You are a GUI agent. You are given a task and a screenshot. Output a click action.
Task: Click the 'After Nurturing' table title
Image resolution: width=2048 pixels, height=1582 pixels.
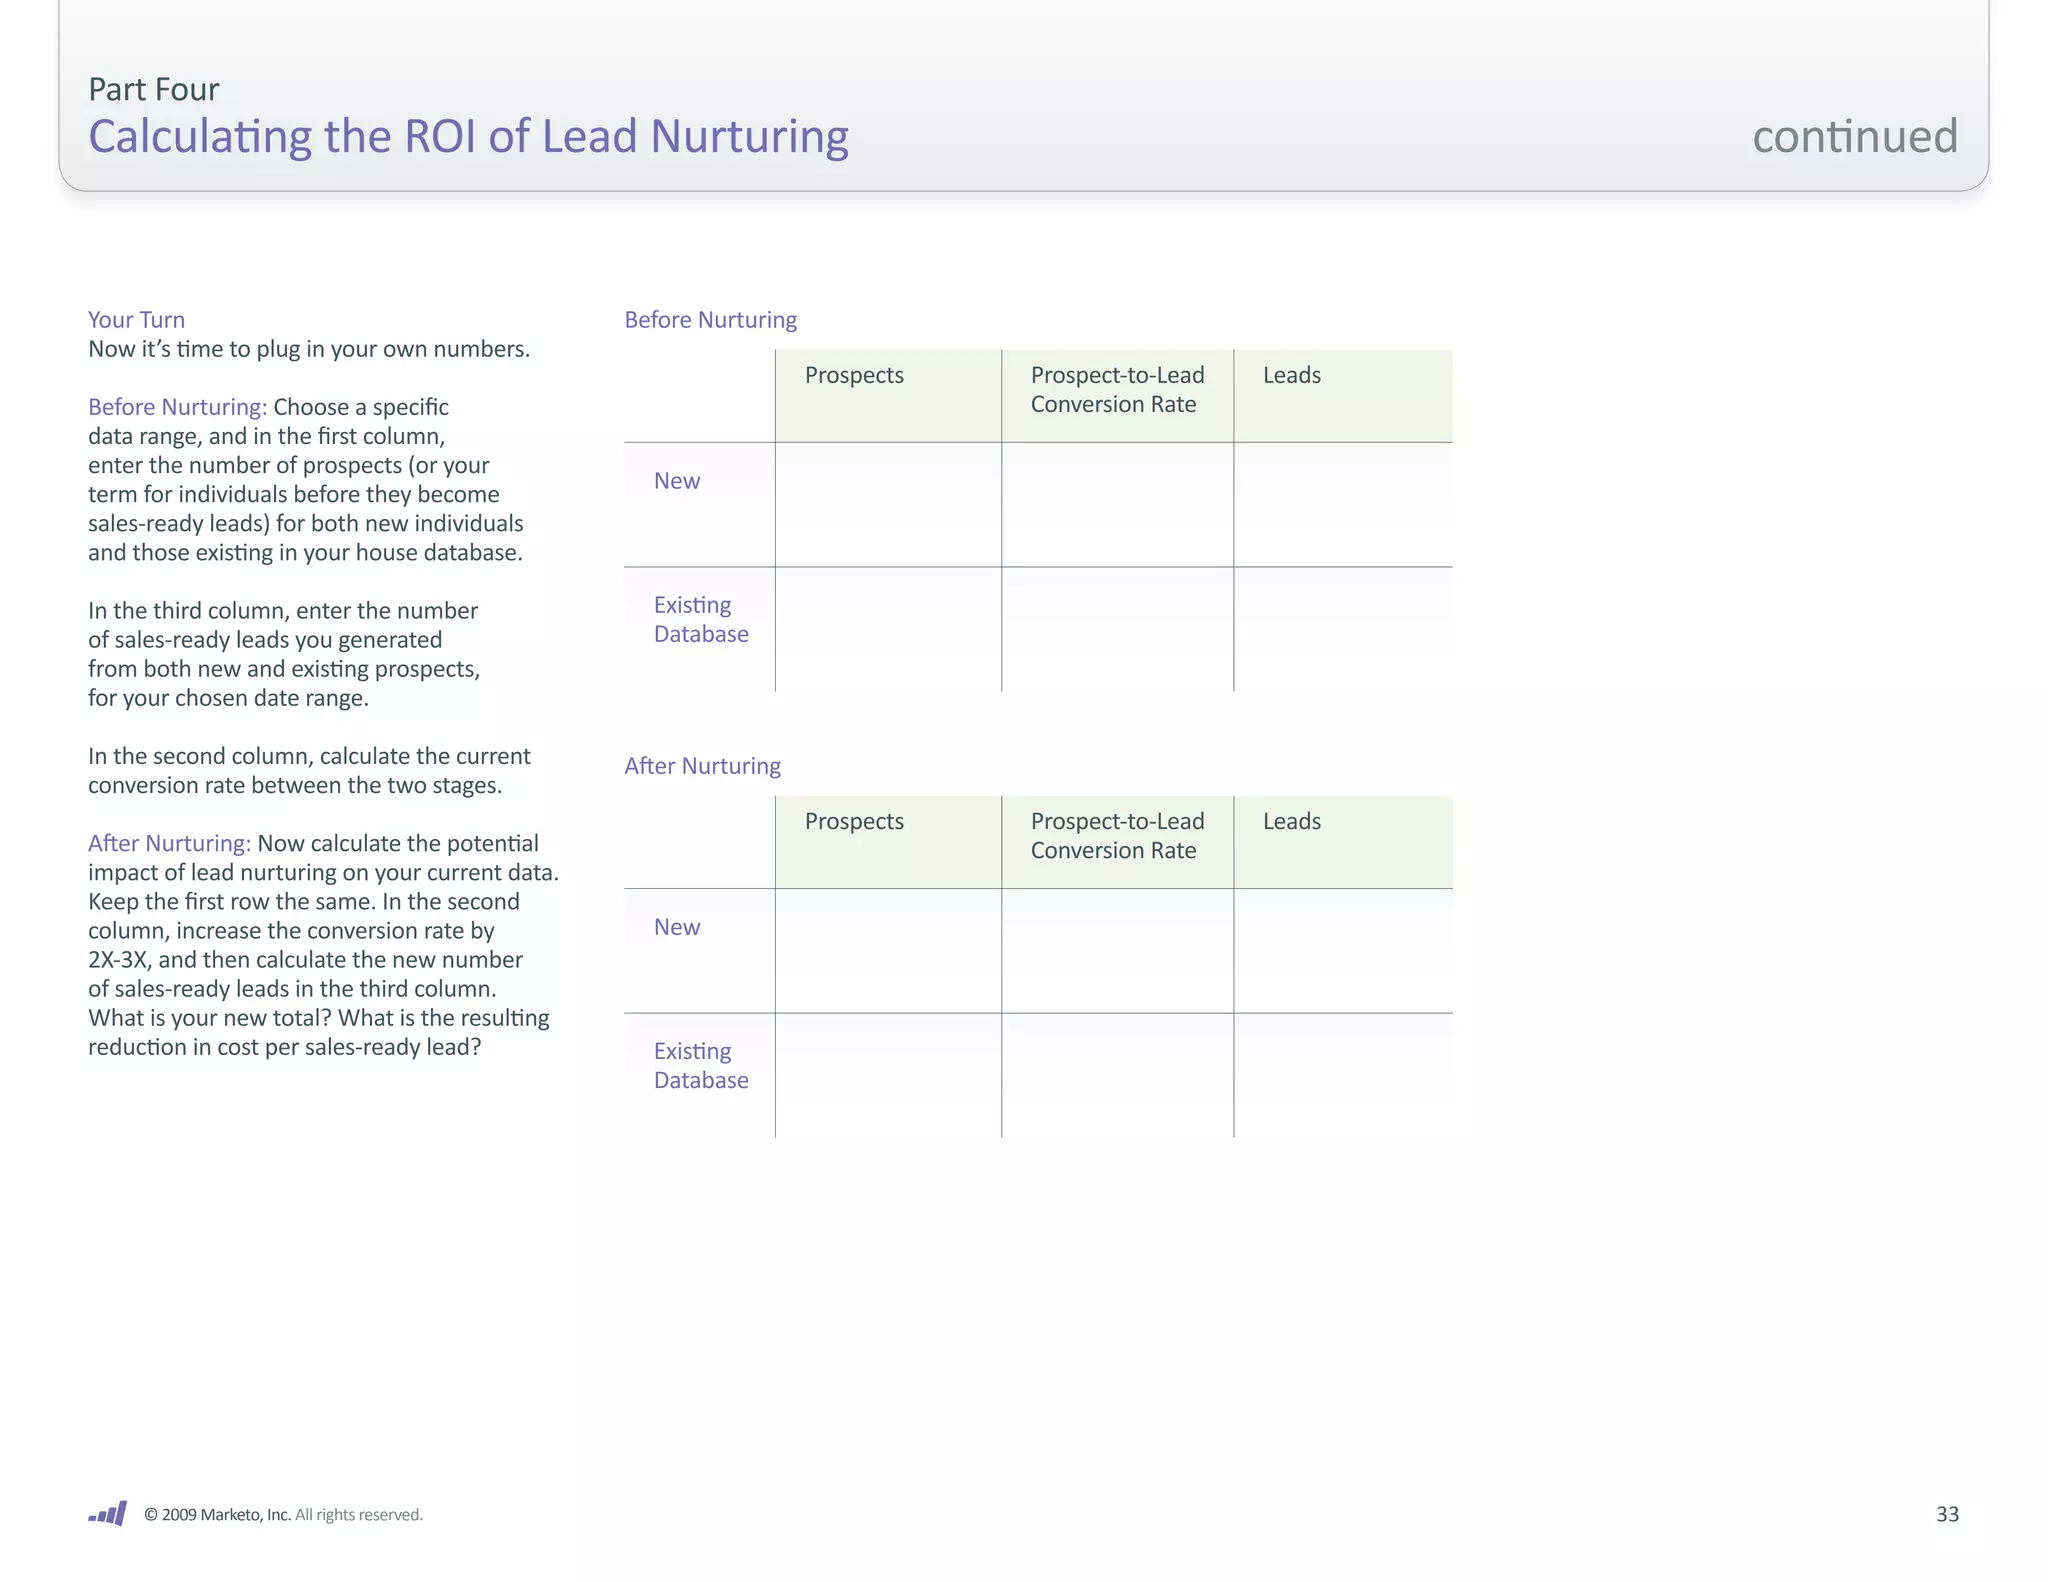click(x=702, y=766)
